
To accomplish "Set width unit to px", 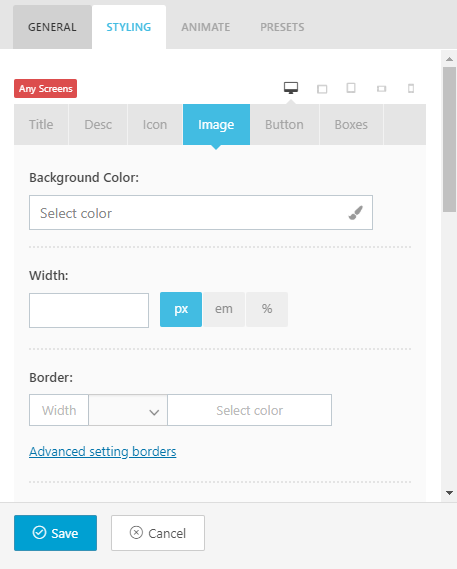I will point(181,310).
